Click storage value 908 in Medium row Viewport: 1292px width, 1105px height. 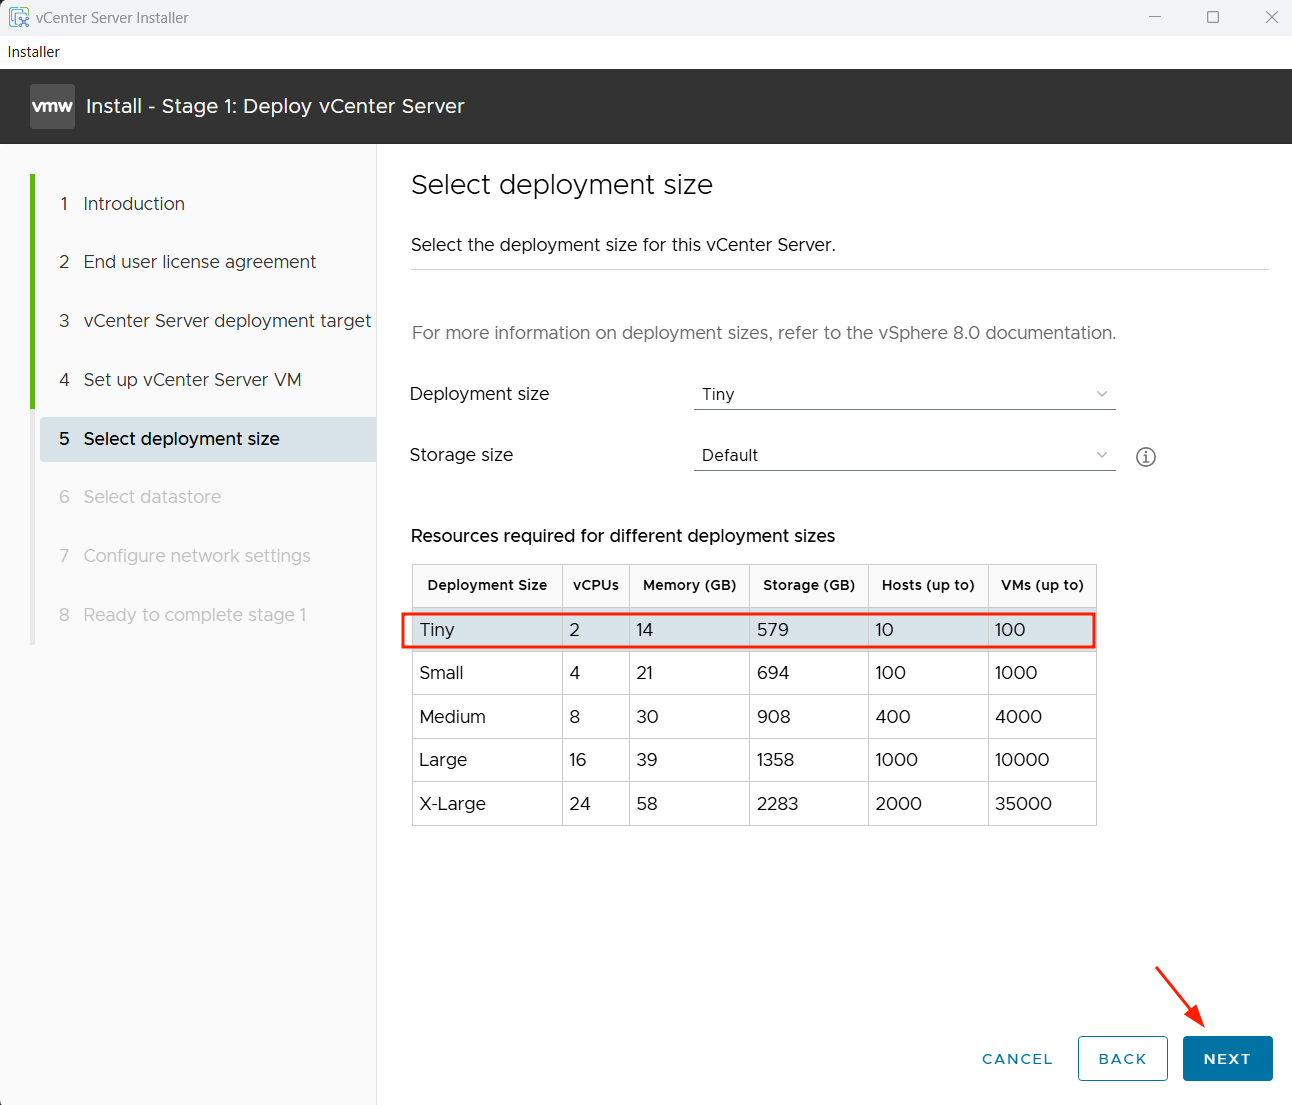(x=774, y=717)
